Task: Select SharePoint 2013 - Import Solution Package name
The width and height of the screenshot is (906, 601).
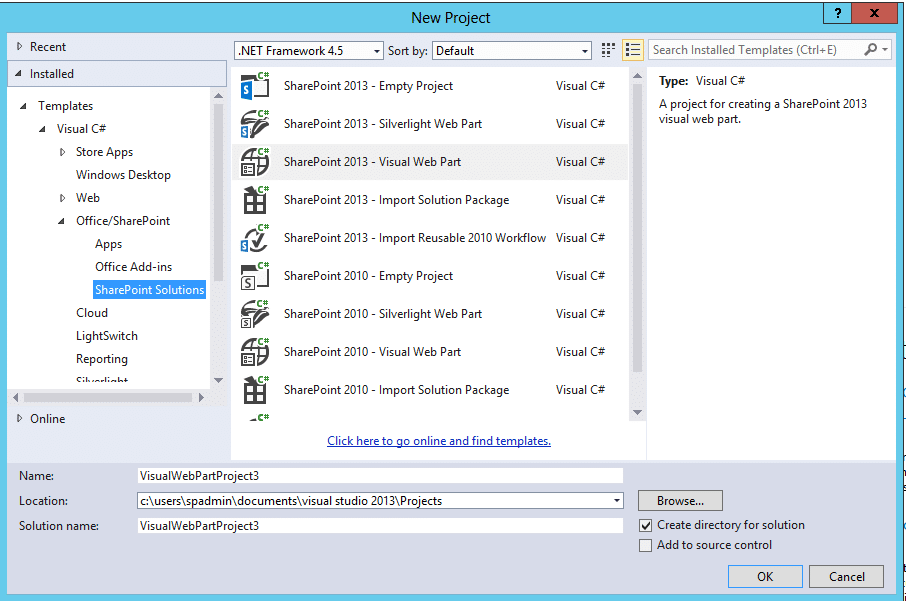Action: [x=396, y=200]
